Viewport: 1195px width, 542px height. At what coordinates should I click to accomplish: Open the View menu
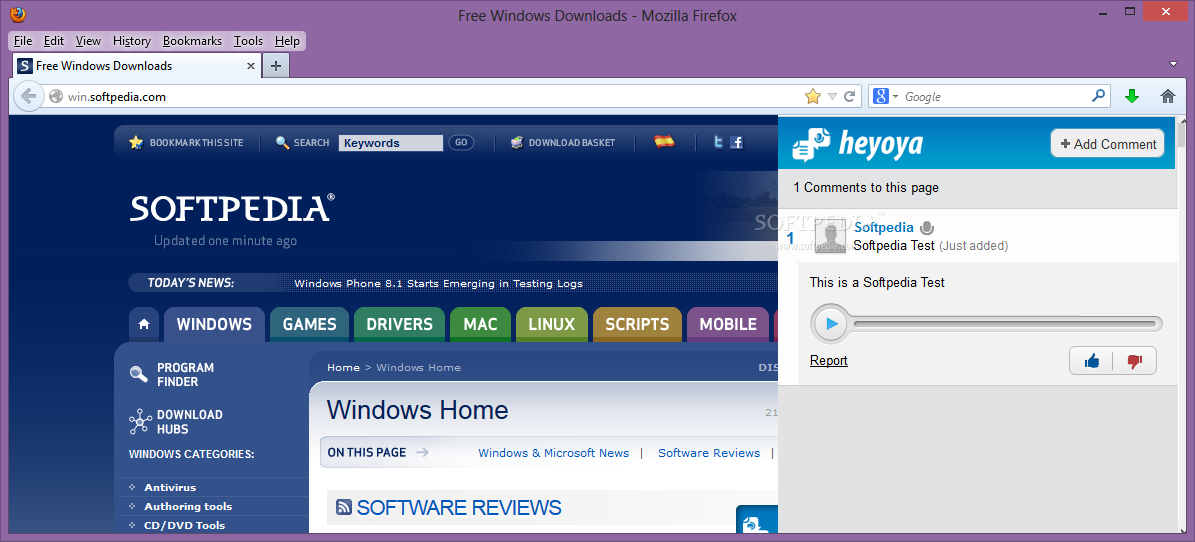tap(88, 41)
